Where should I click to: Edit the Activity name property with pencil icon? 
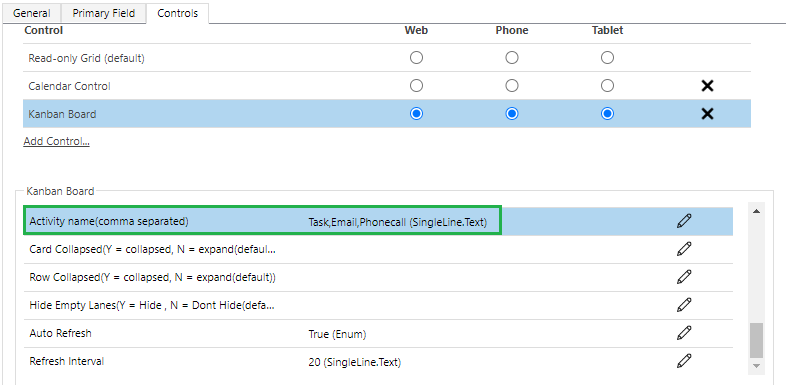click(684, 221)
